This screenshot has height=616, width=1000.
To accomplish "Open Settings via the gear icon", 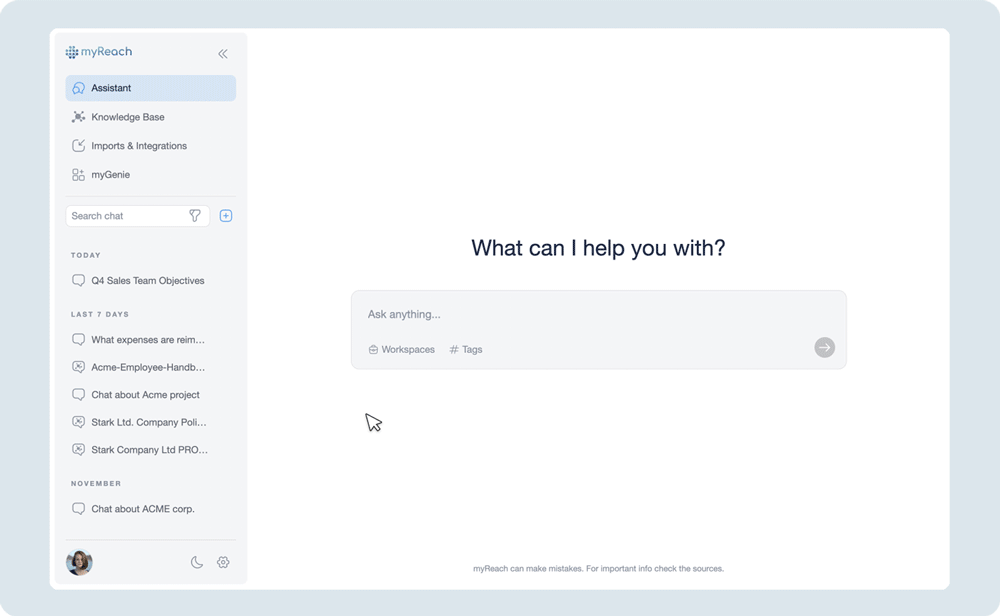I will tap(223, 562).
